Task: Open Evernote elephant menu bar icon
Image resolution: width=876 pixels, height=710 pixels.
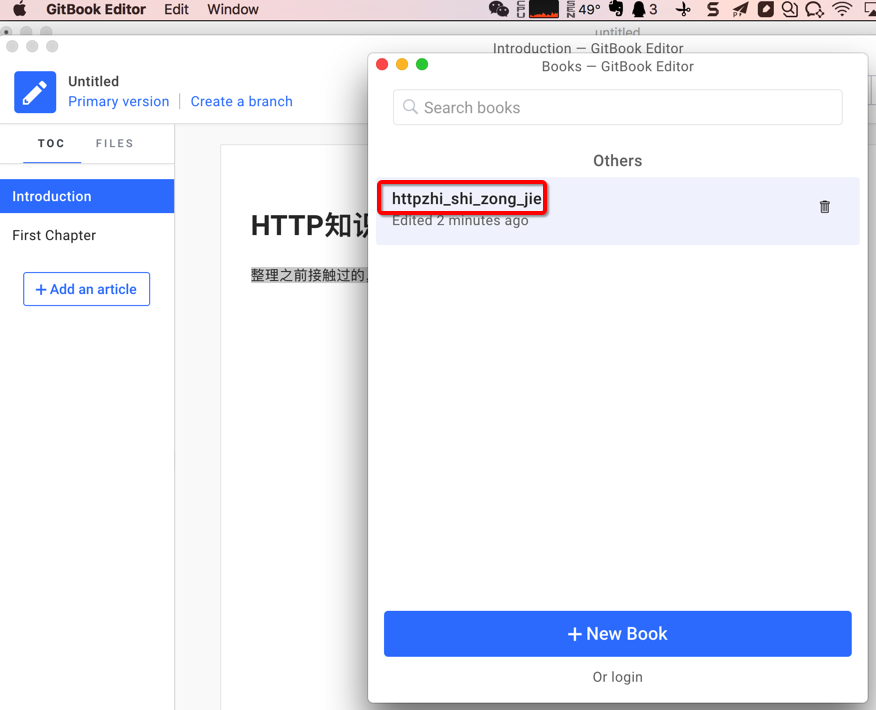Action: tap(616, 9)
